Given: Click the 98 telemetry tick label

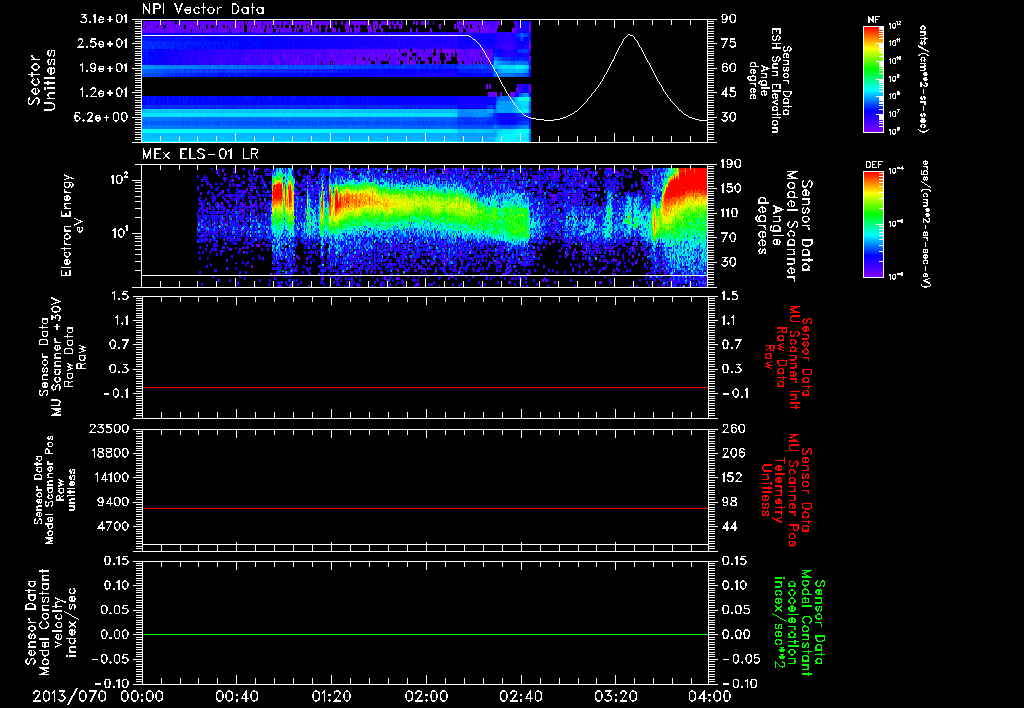Looking at the screenshot, I should pyautogui.click(x=729, y=502).
